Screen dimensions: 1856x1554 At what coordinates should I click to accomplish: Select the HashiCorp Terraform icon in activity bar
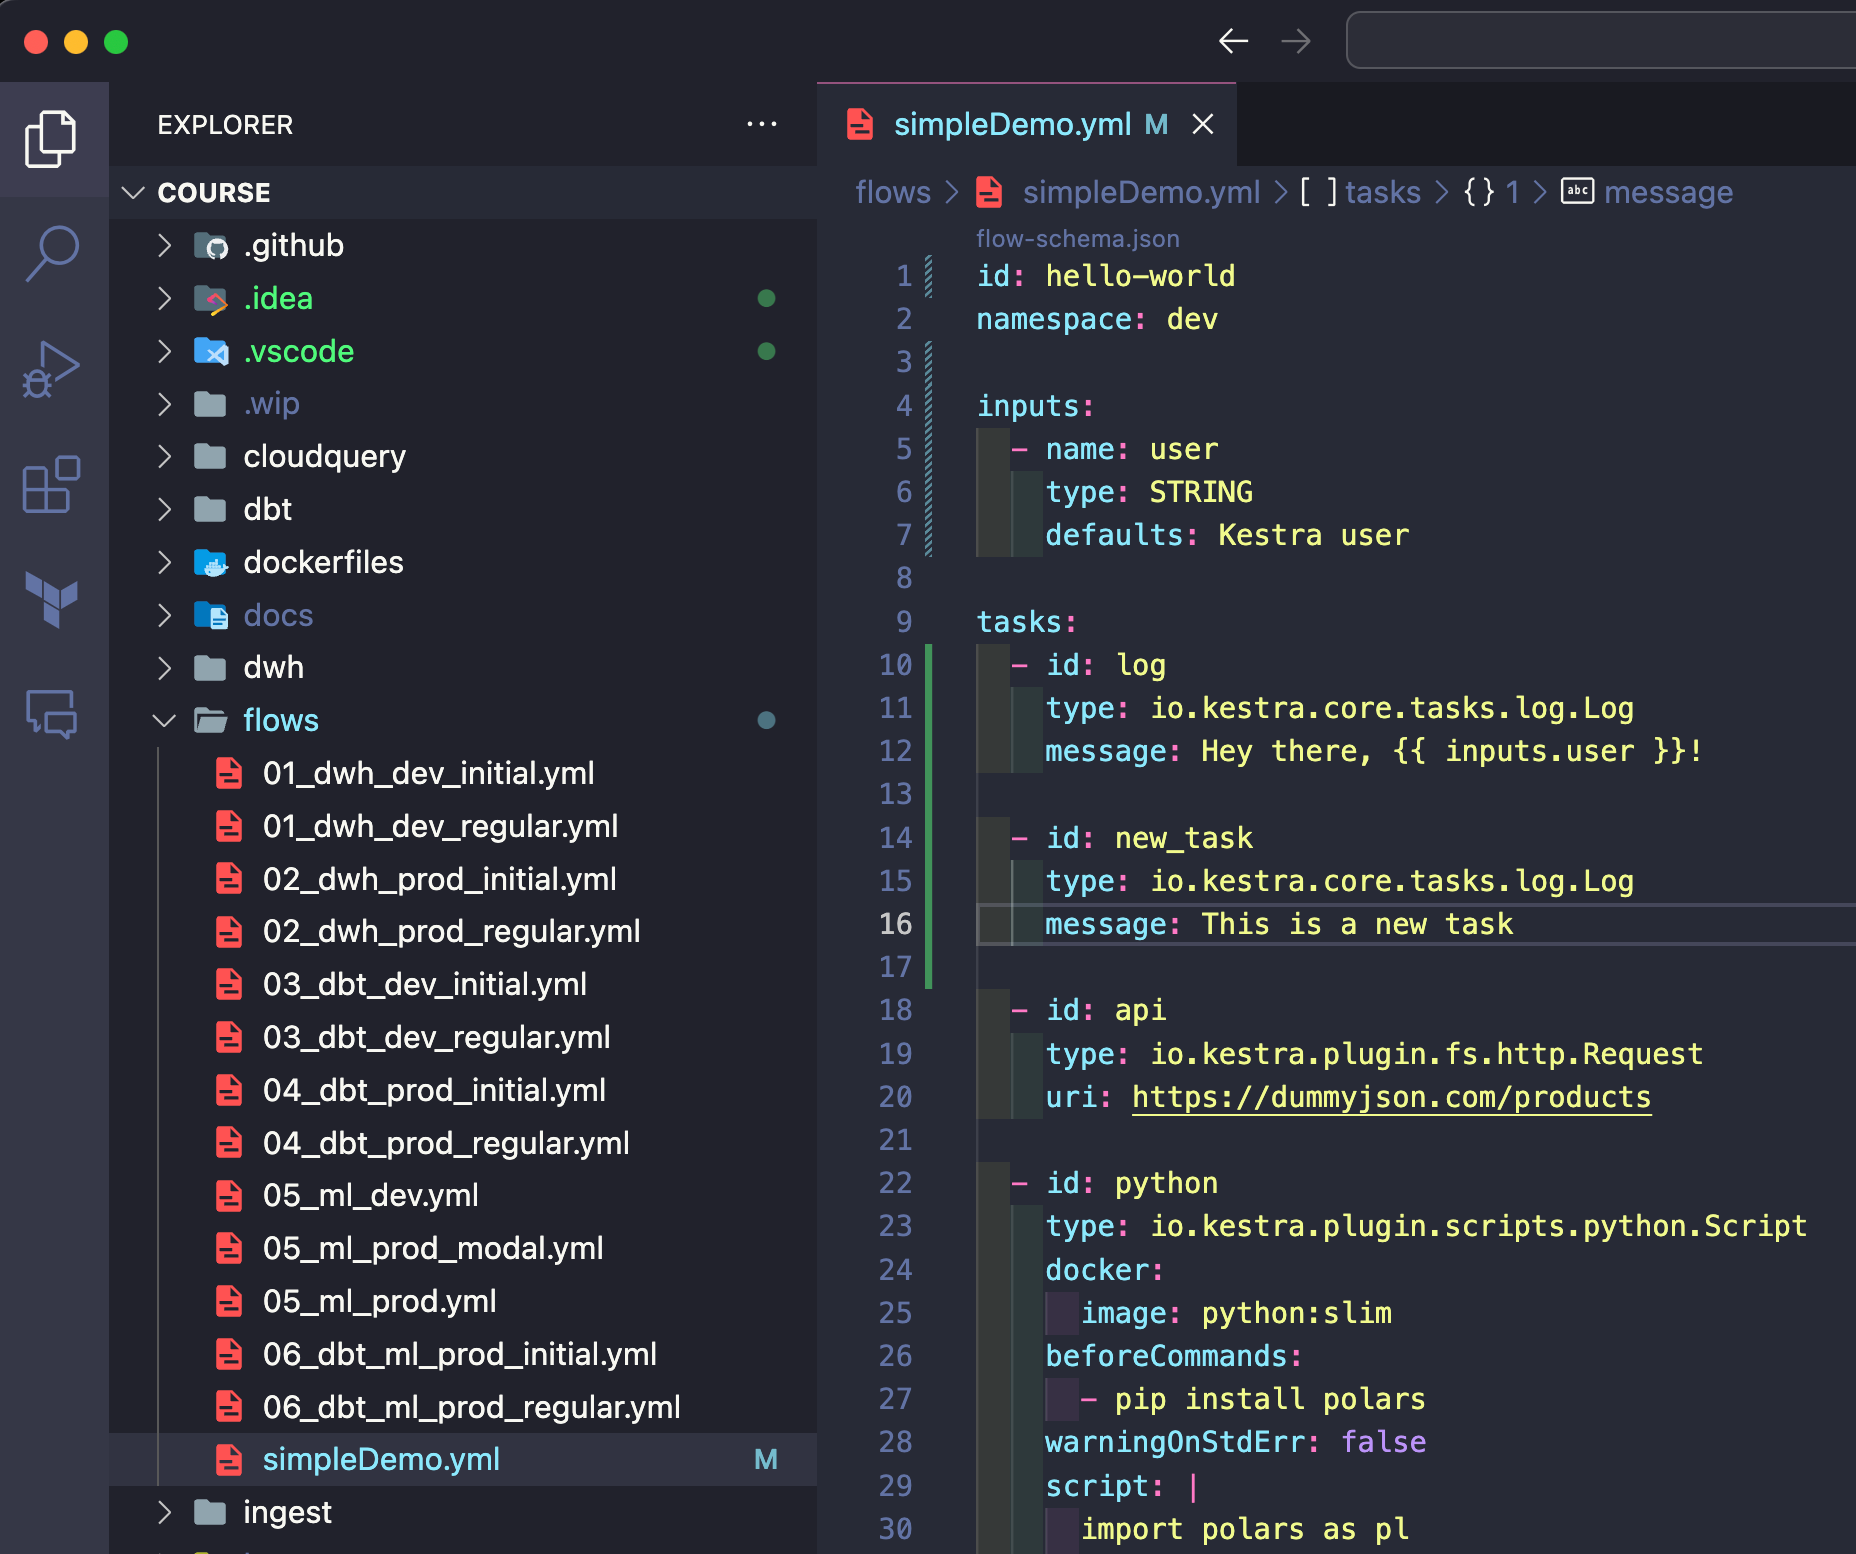tap(51, 601)
